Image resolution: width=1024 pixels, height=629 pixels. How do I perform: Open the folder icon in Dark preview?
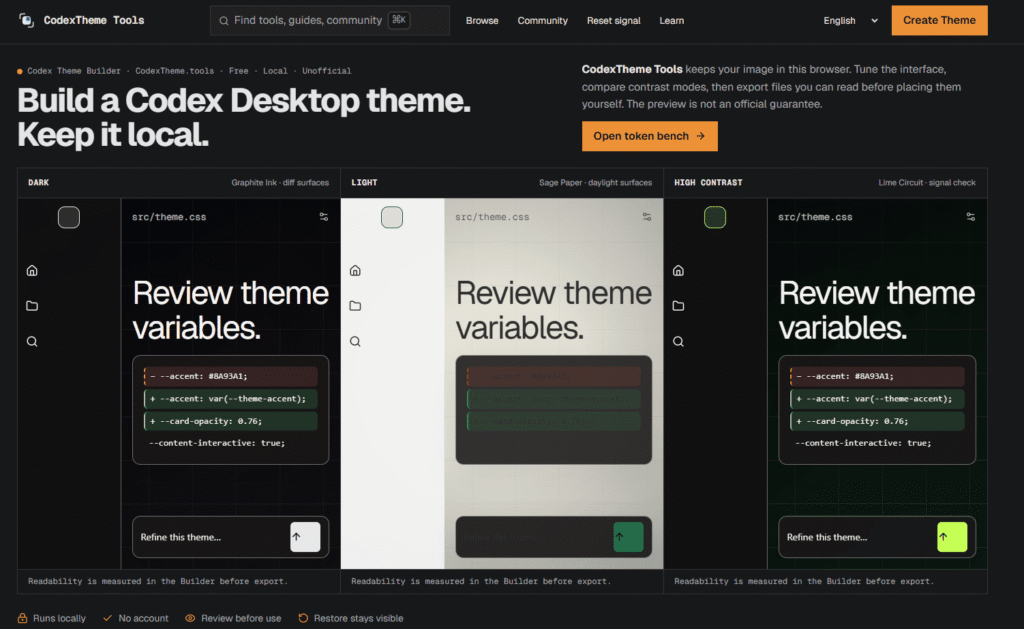[x=32, y=306]
